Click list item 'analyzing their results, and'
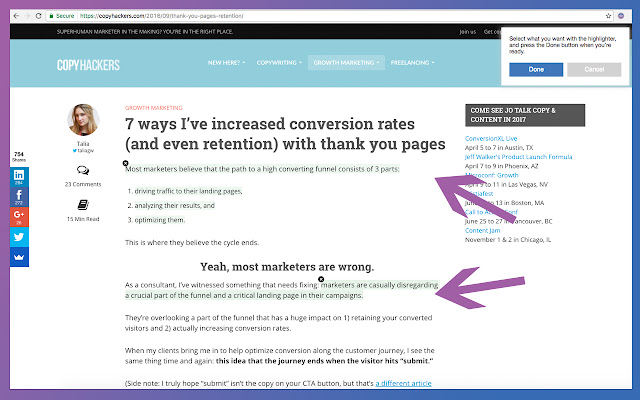 [175, 205]
